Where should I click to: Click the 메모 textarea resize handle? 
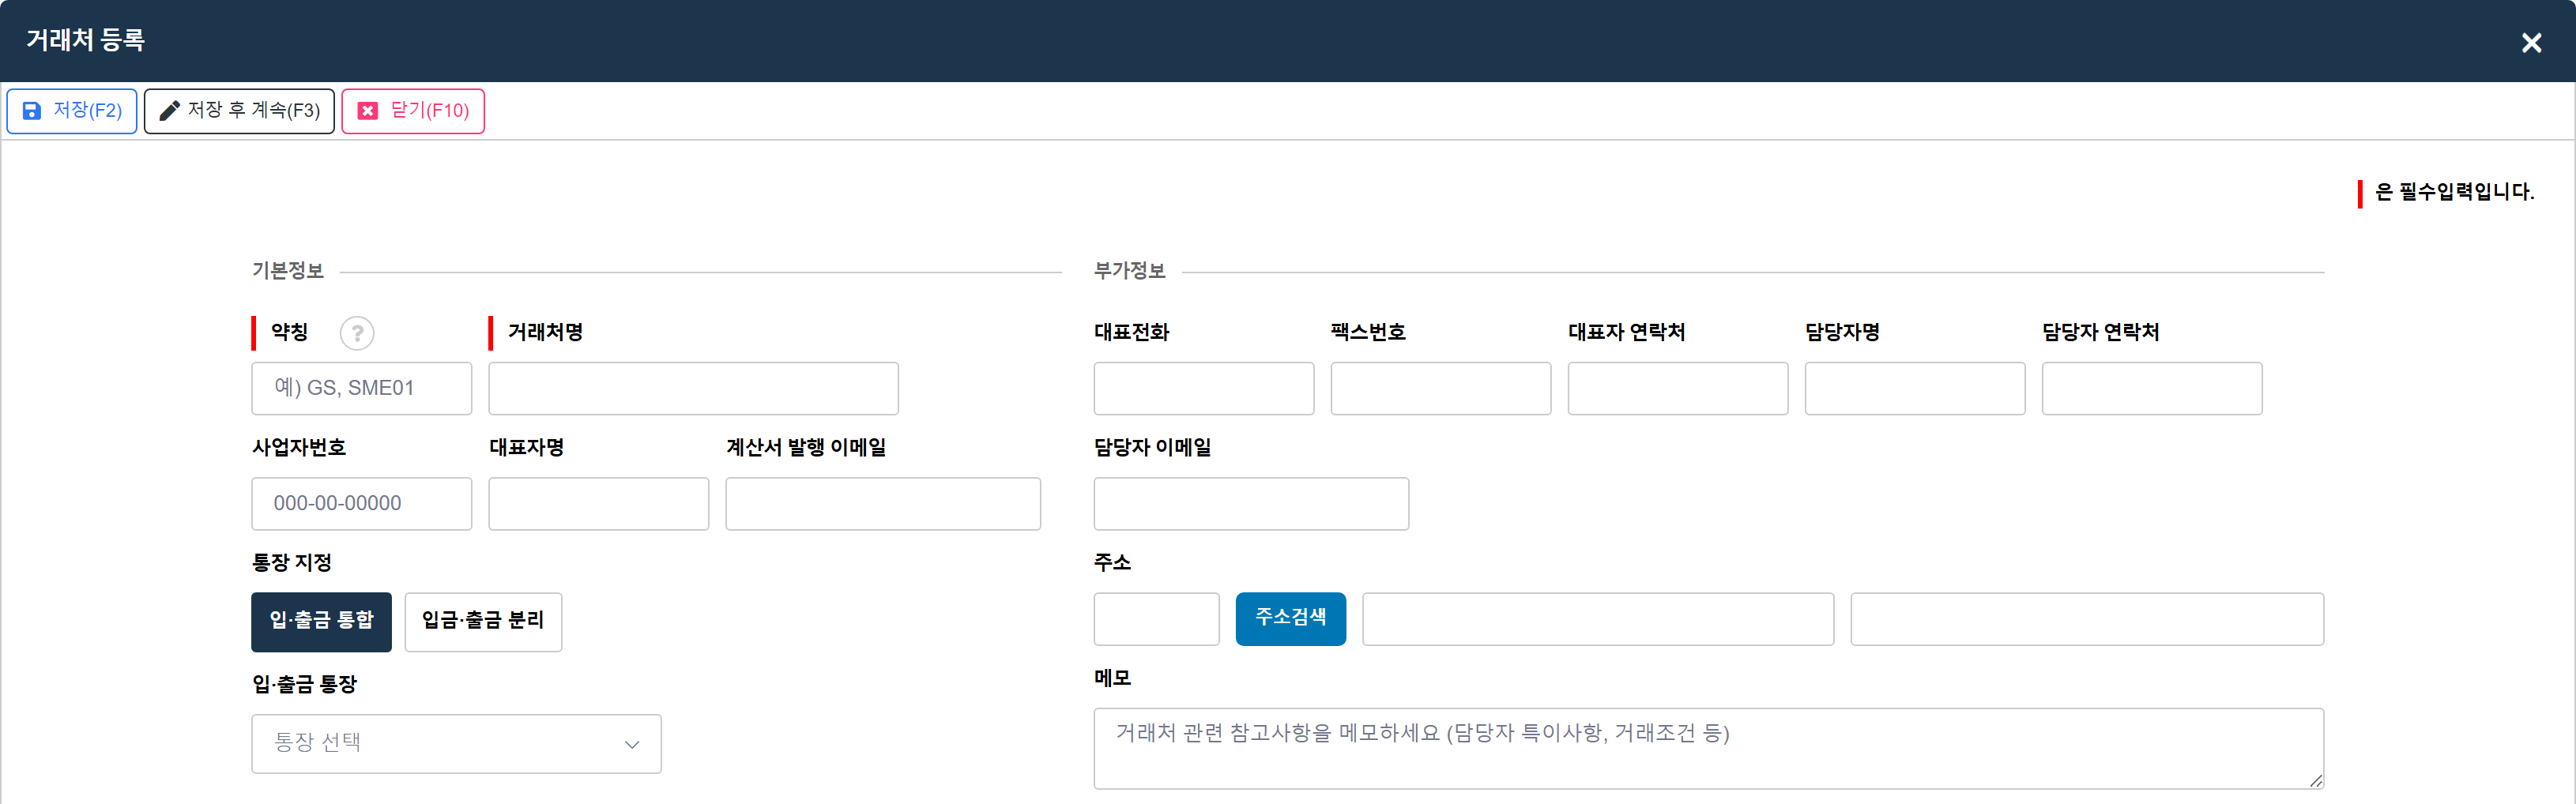click(2316, 781)
